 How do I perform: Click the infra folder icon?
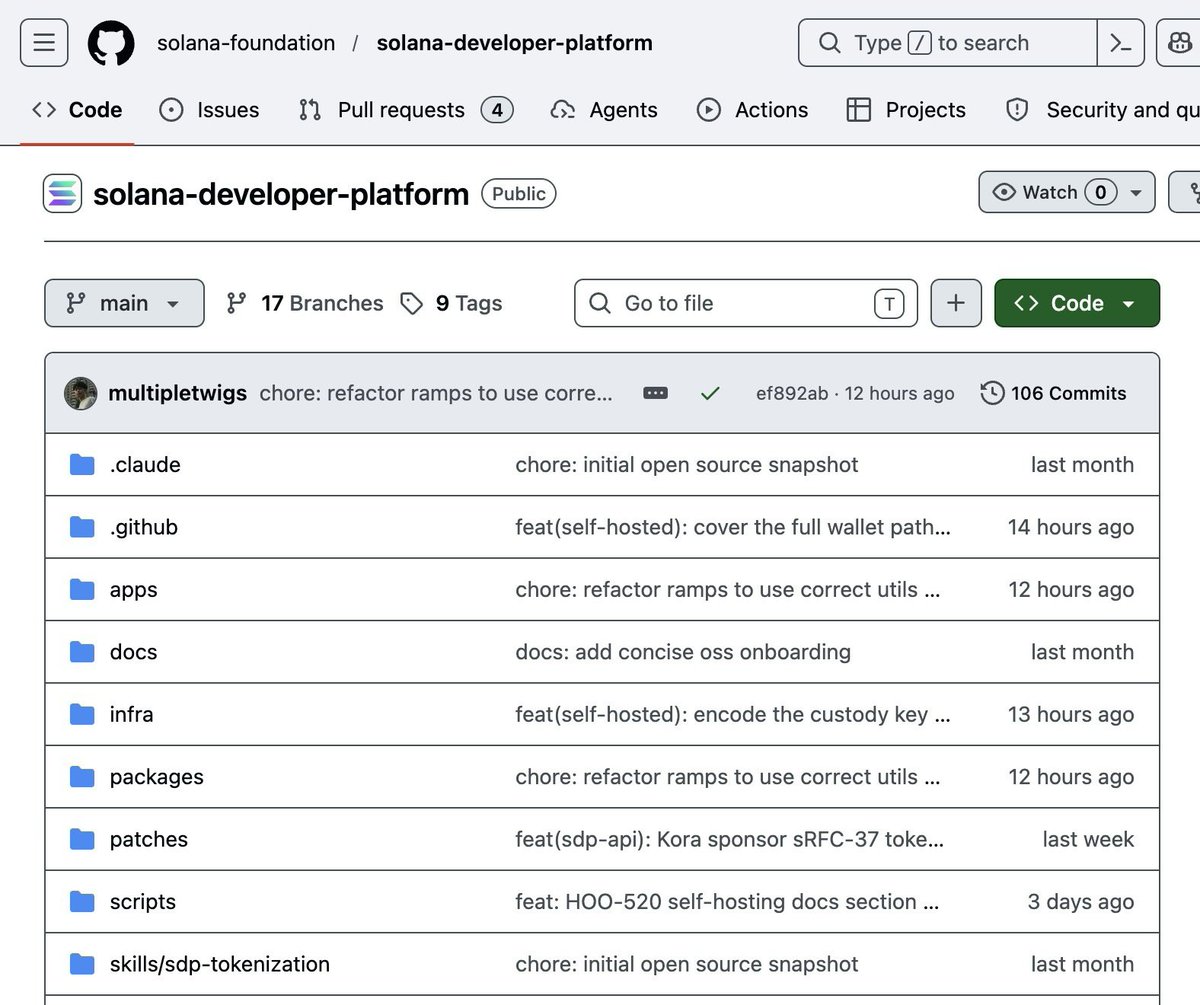(82, 715)
